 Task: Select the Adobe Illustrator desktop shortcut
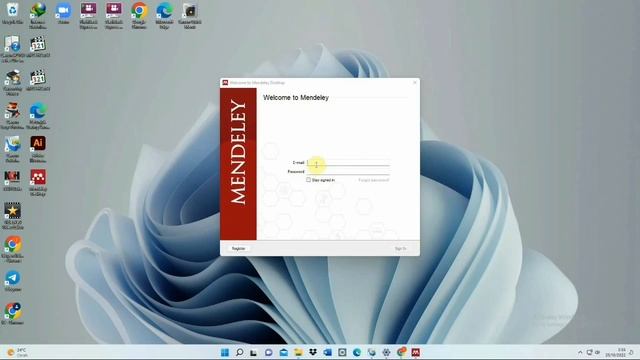click(x=38, y=149)
